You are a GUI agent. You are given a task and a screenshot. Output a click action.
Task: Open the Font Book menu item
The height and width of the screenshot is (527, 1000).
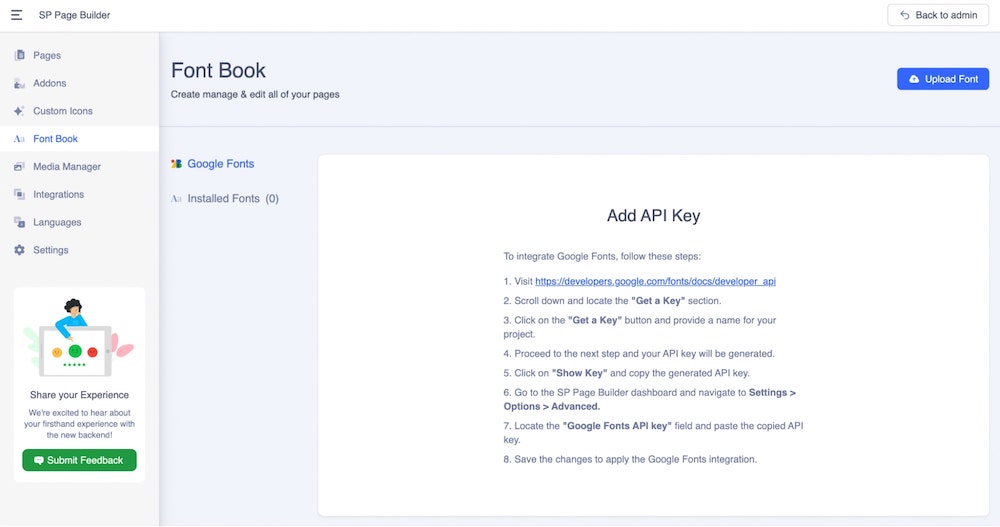click(x=55, y=139)
